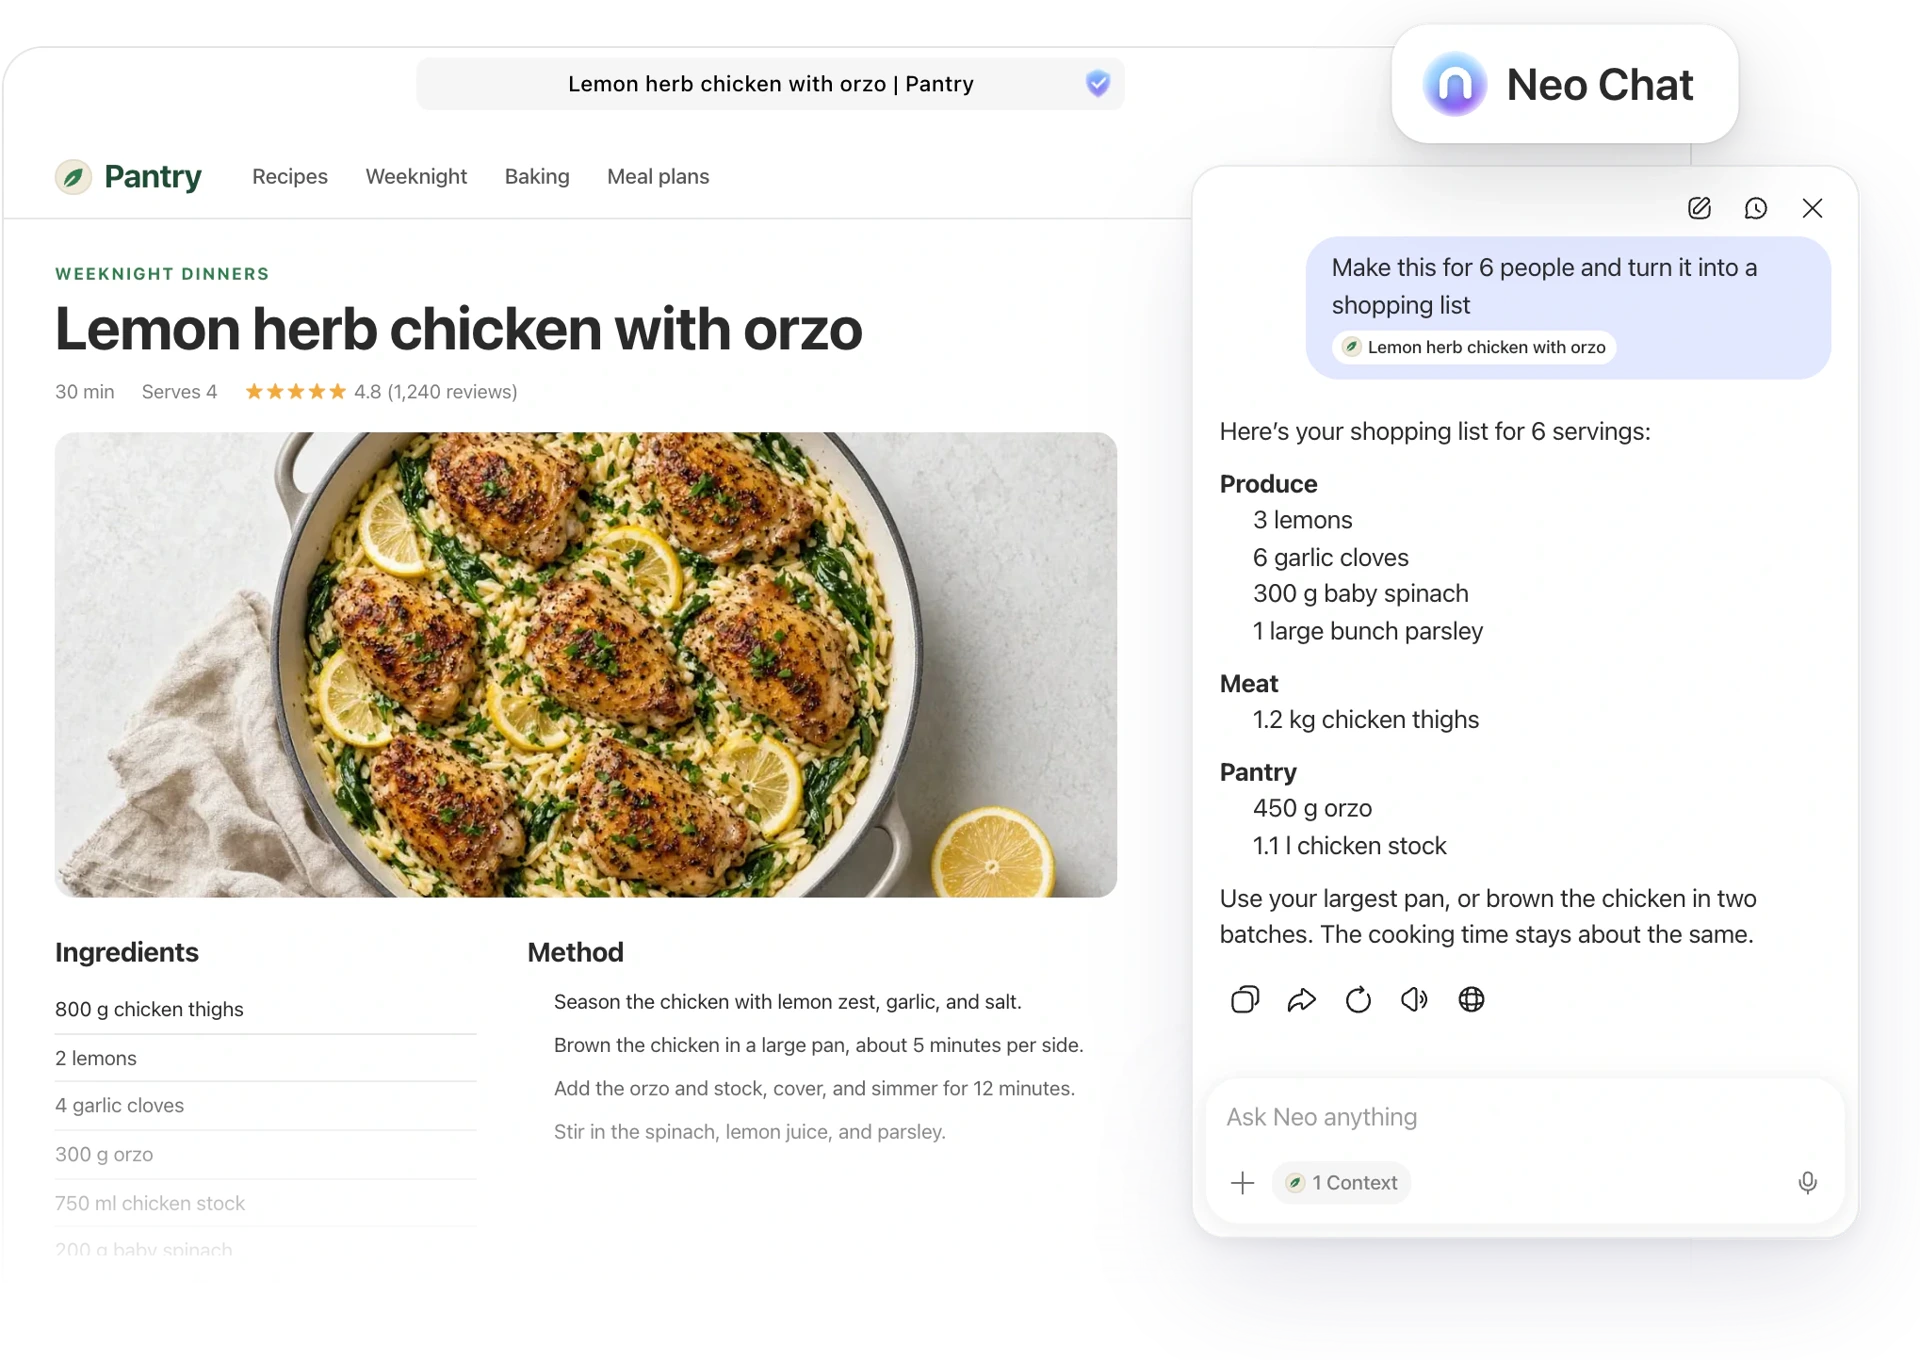Click the chicken orzo recipe photo
This screenshot has height=1360, width=1920.
(x=586, y=664)
